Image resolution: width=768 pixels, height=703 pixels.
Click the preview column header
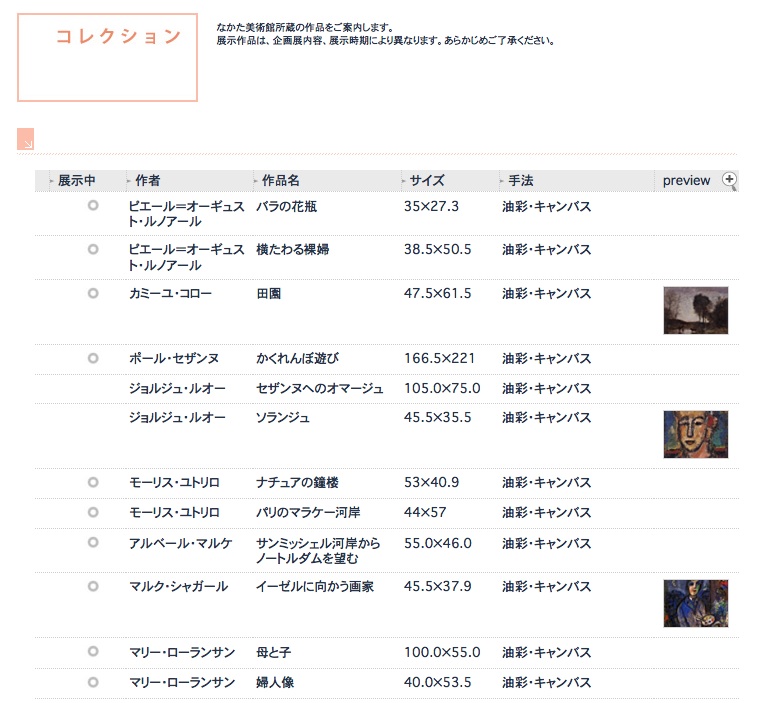tap(686, 180)
